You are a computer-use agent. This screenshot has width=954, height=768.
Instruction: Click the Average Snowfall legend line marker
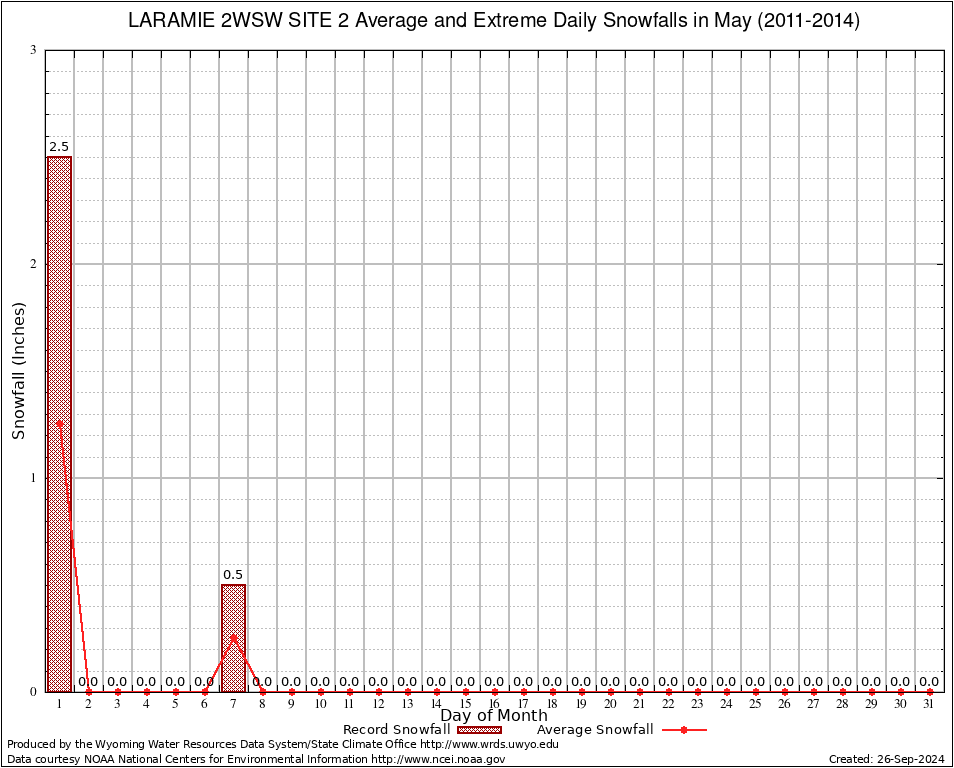(x=683, y=730)
